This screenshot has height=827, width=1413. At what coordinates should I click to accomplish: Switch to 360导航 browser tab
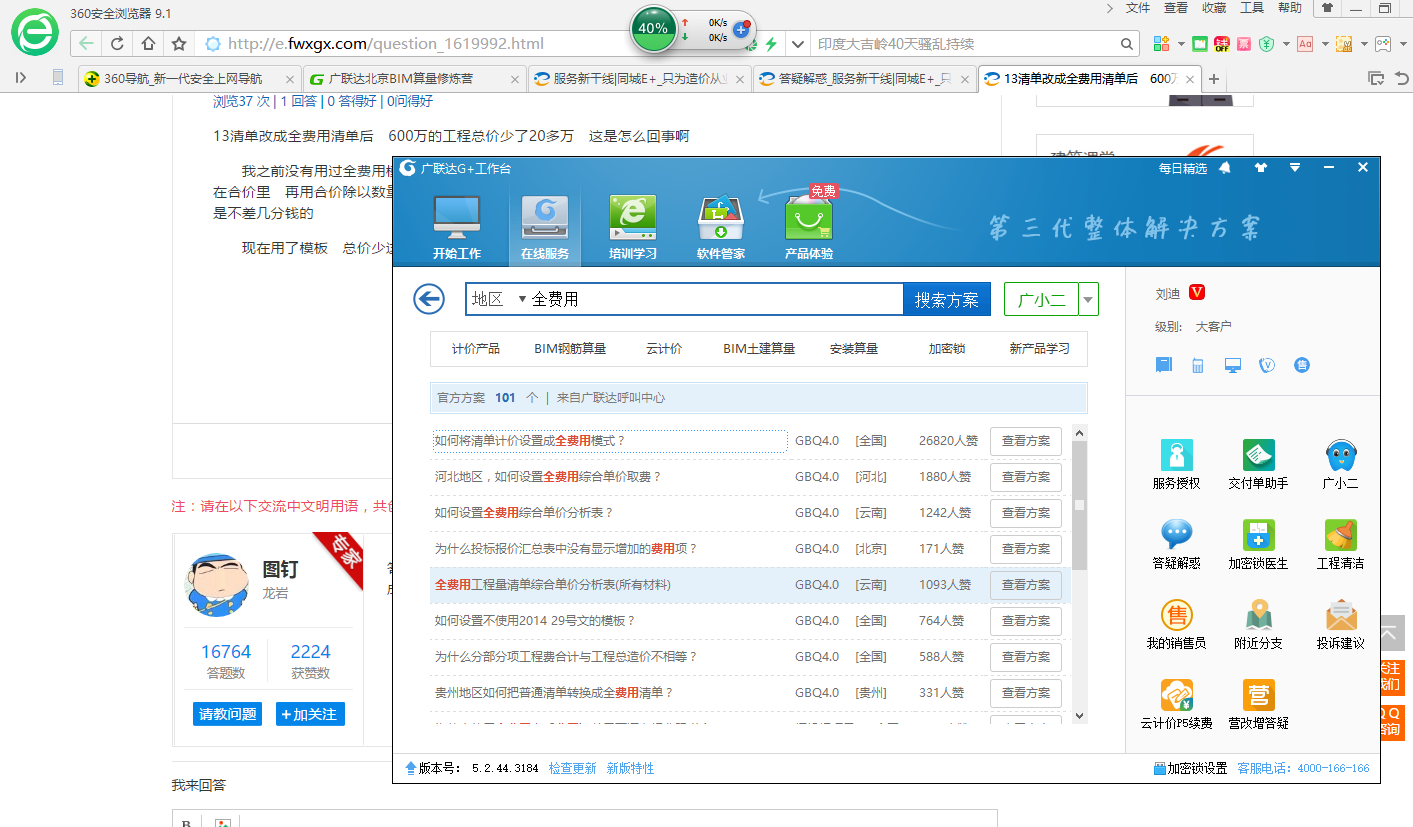(x=190, y=78)
